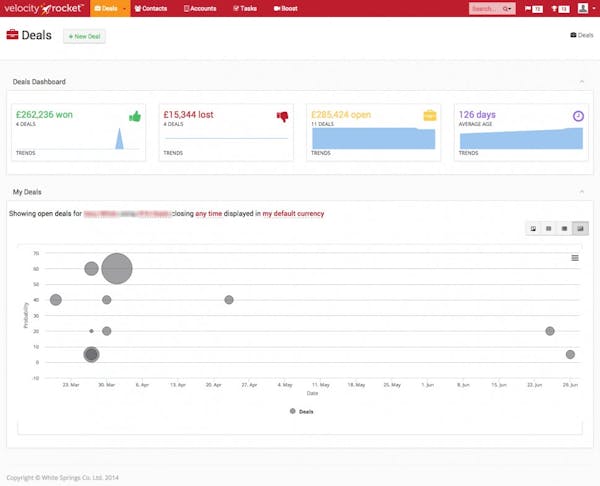Click the green thumbs-up won icon
The width and height of the screenshot is (600, 486).
(135, 116)
